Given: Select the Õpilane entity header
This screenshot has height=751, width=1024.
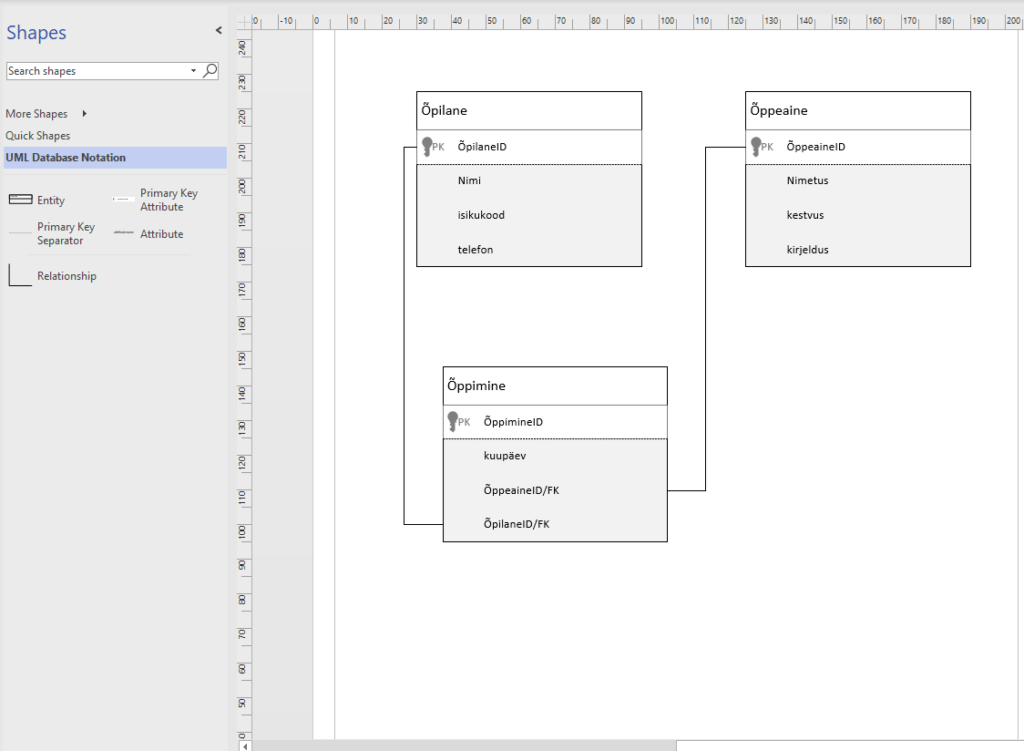Looking at the screenshot, I should (x=528, y=111).
